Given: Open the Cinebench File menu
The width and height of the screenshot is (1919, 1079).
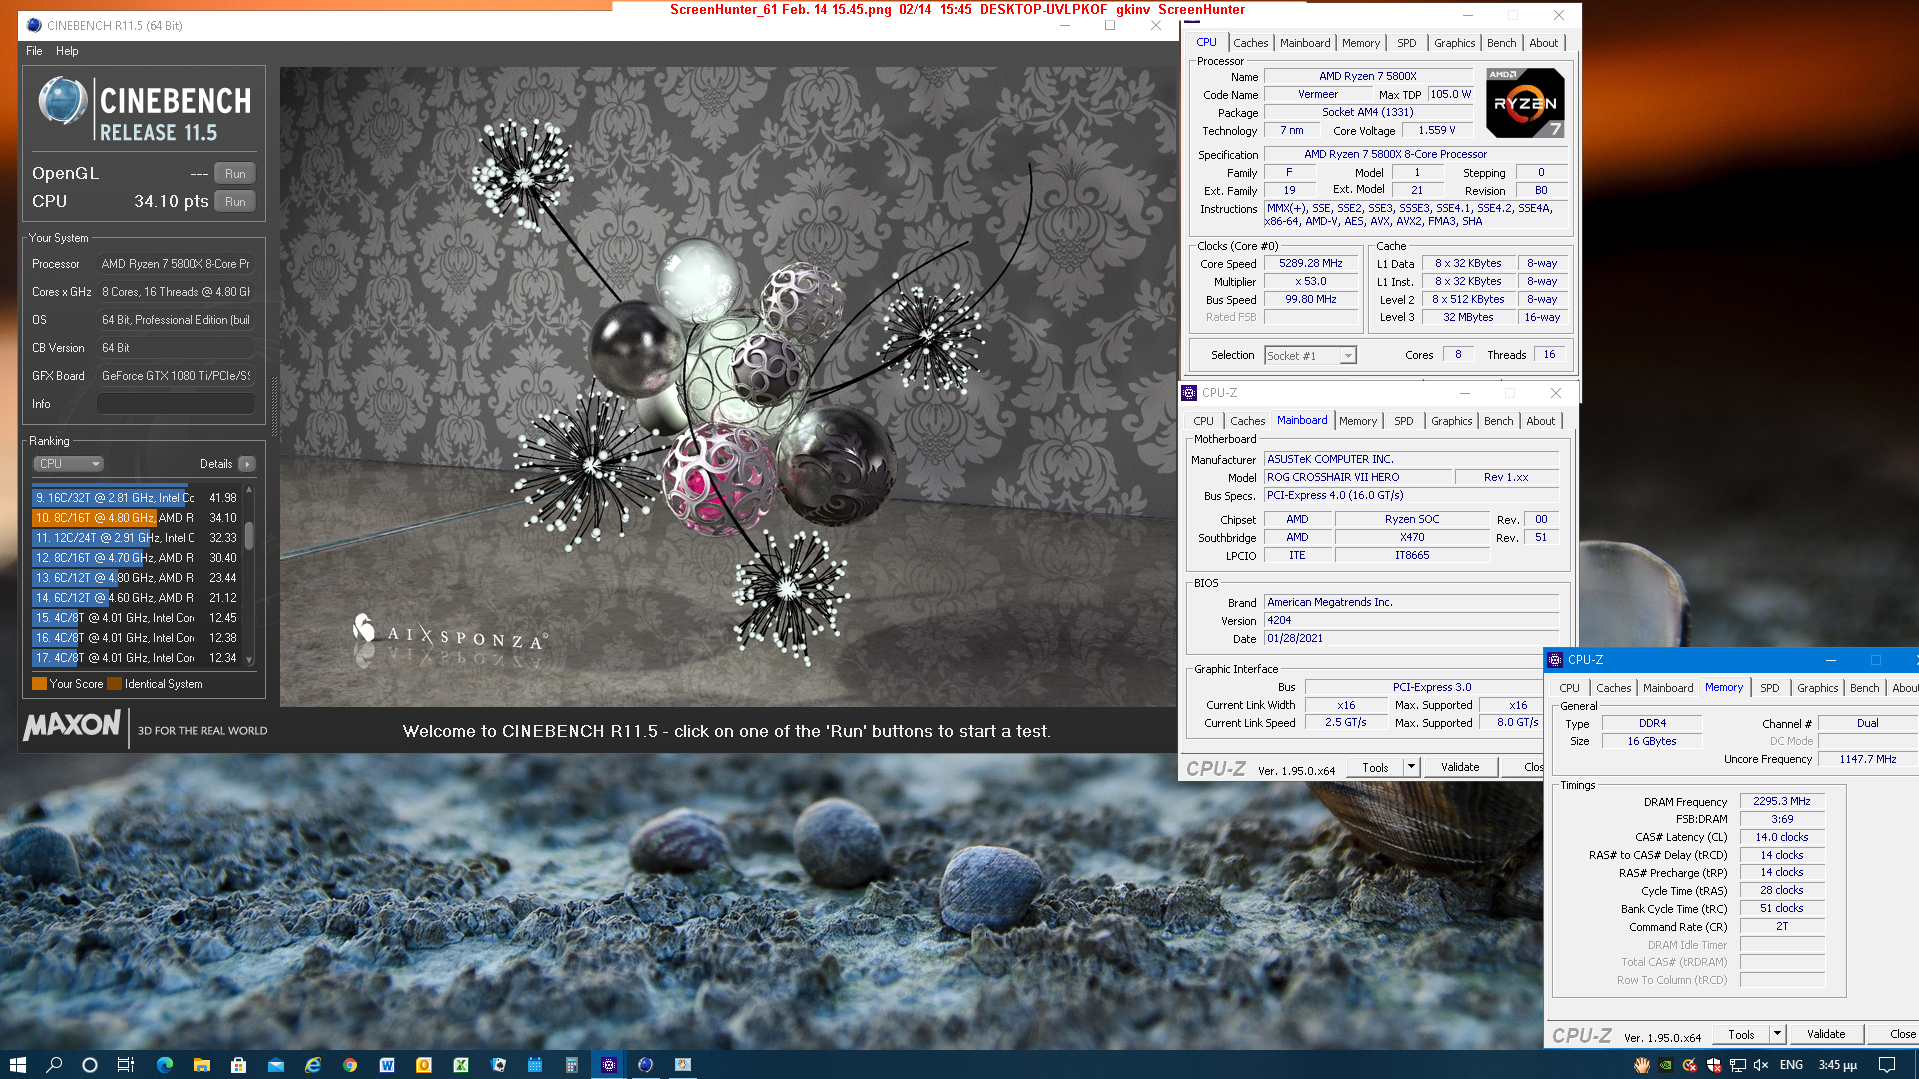Looking at the screenshot, I should (x=34, y=51).
